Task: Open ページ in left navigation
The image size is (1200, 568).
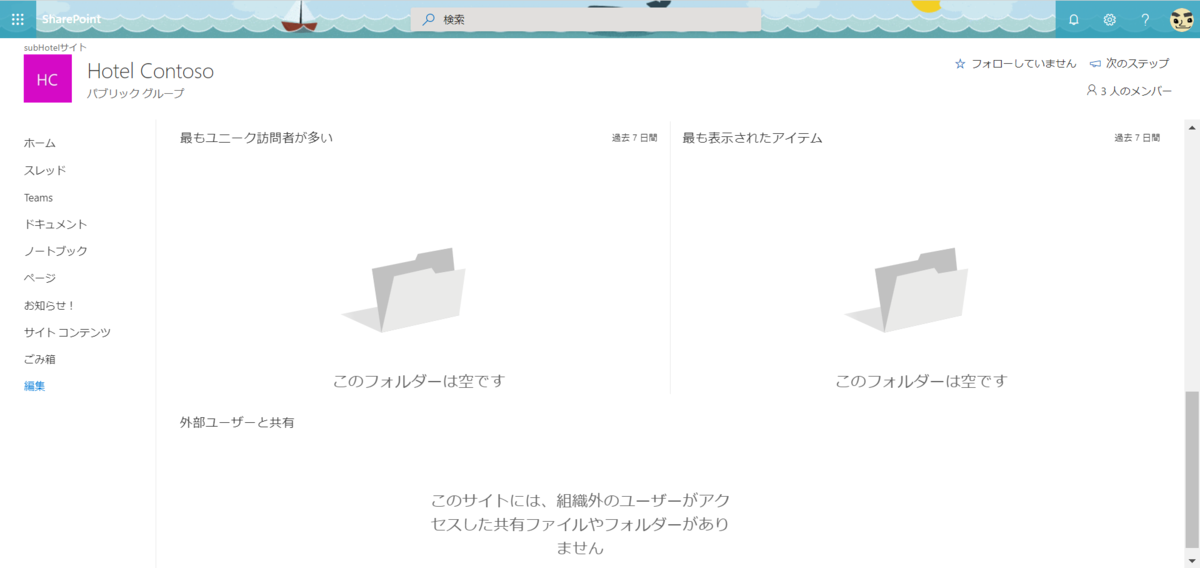Action: click(x=40, y=278)
